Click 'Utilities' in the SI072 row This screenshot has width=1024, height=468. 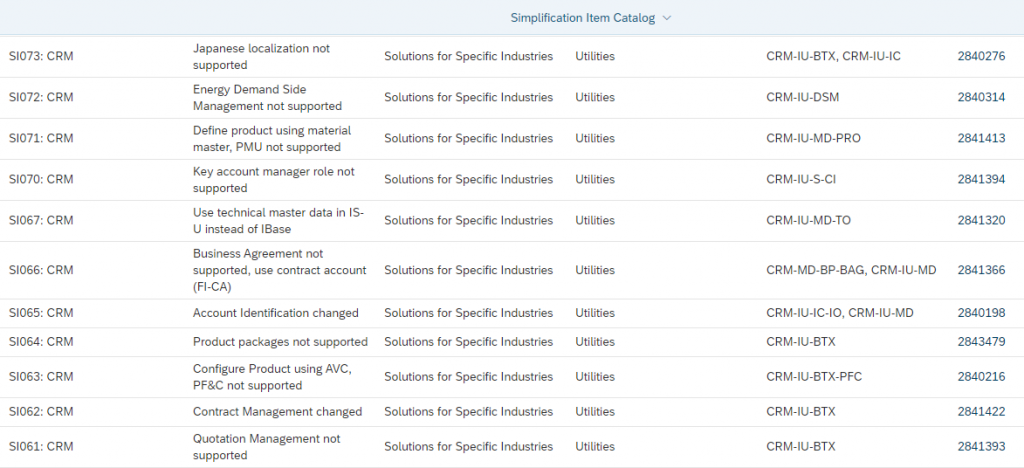point(595,97)
